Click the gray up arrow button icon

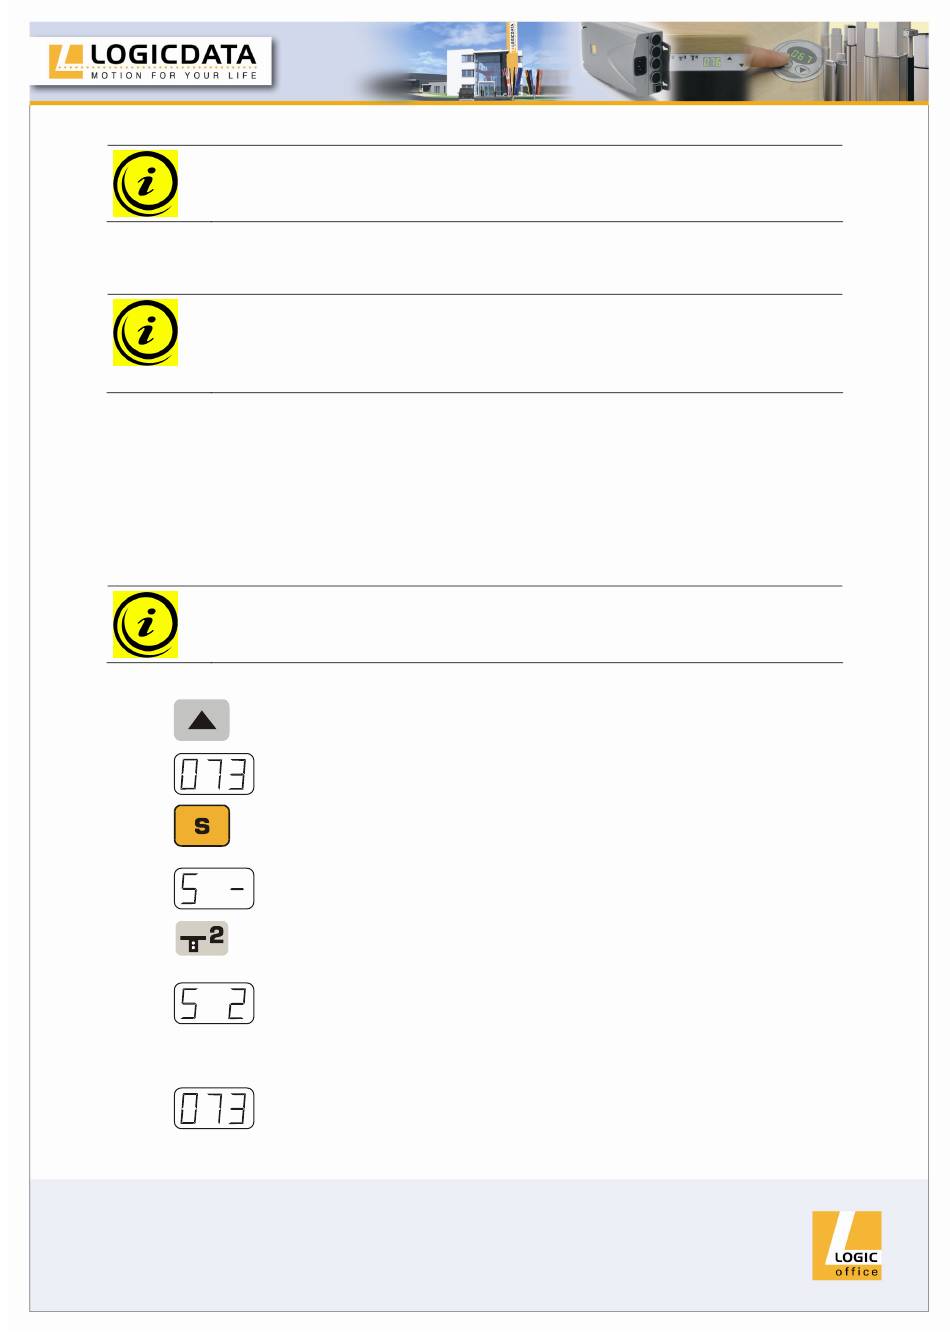(202, 720)
